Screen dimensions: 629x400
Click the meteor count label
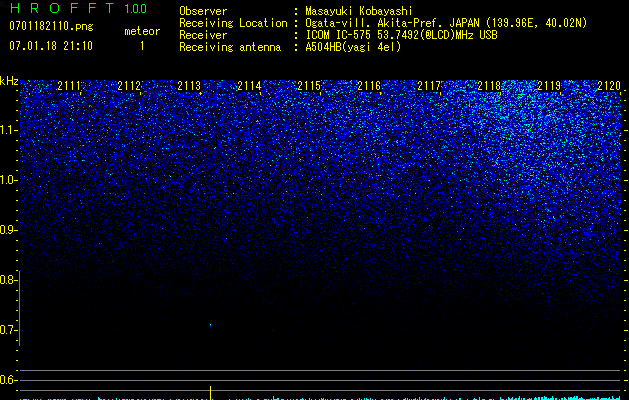(142, 31)
